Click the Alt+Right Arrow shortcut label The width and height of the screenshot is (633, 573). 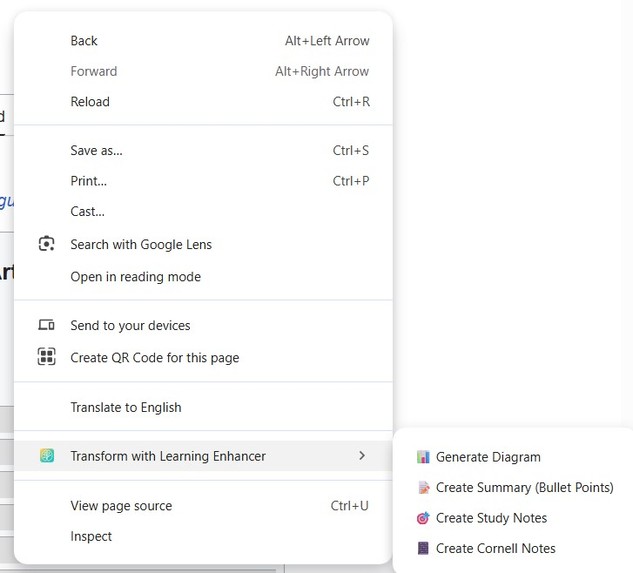(322, 71)
